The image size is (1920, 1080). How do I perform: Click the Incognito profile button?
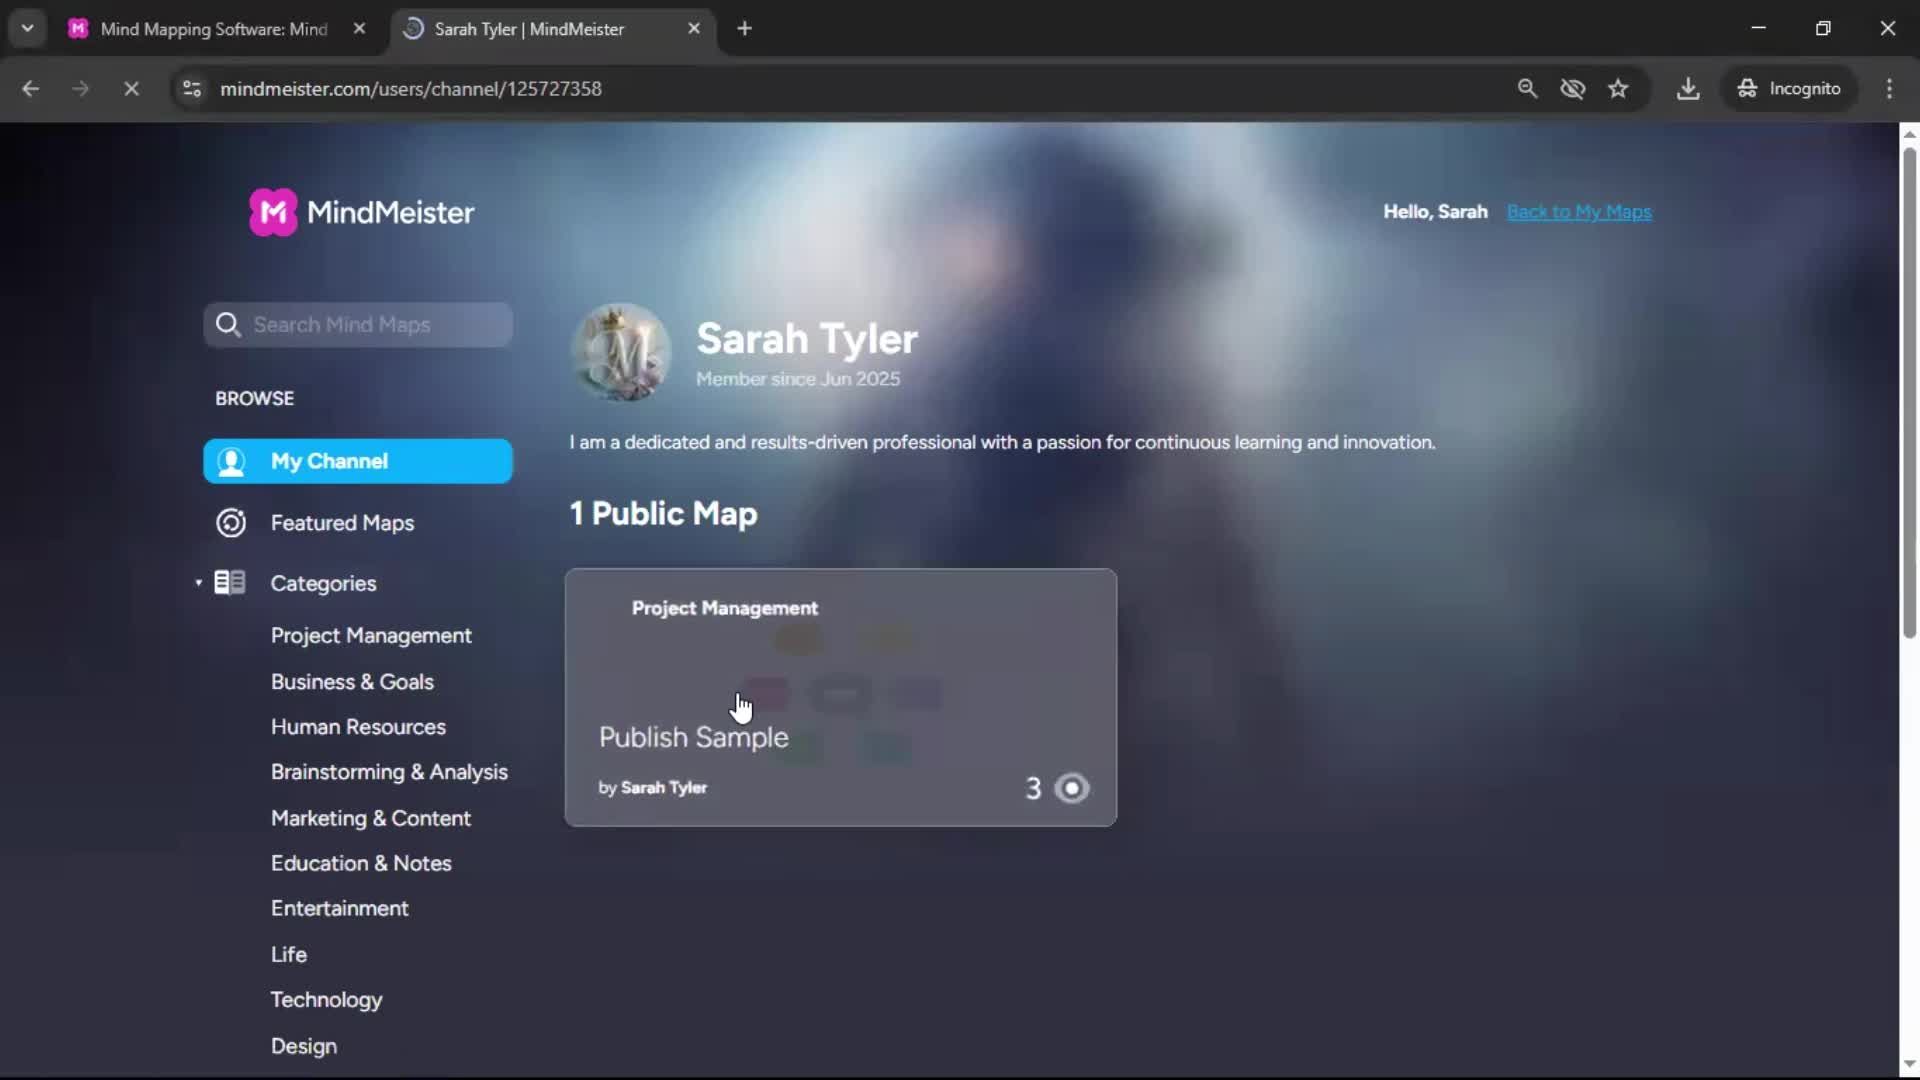coord(1790,89)
